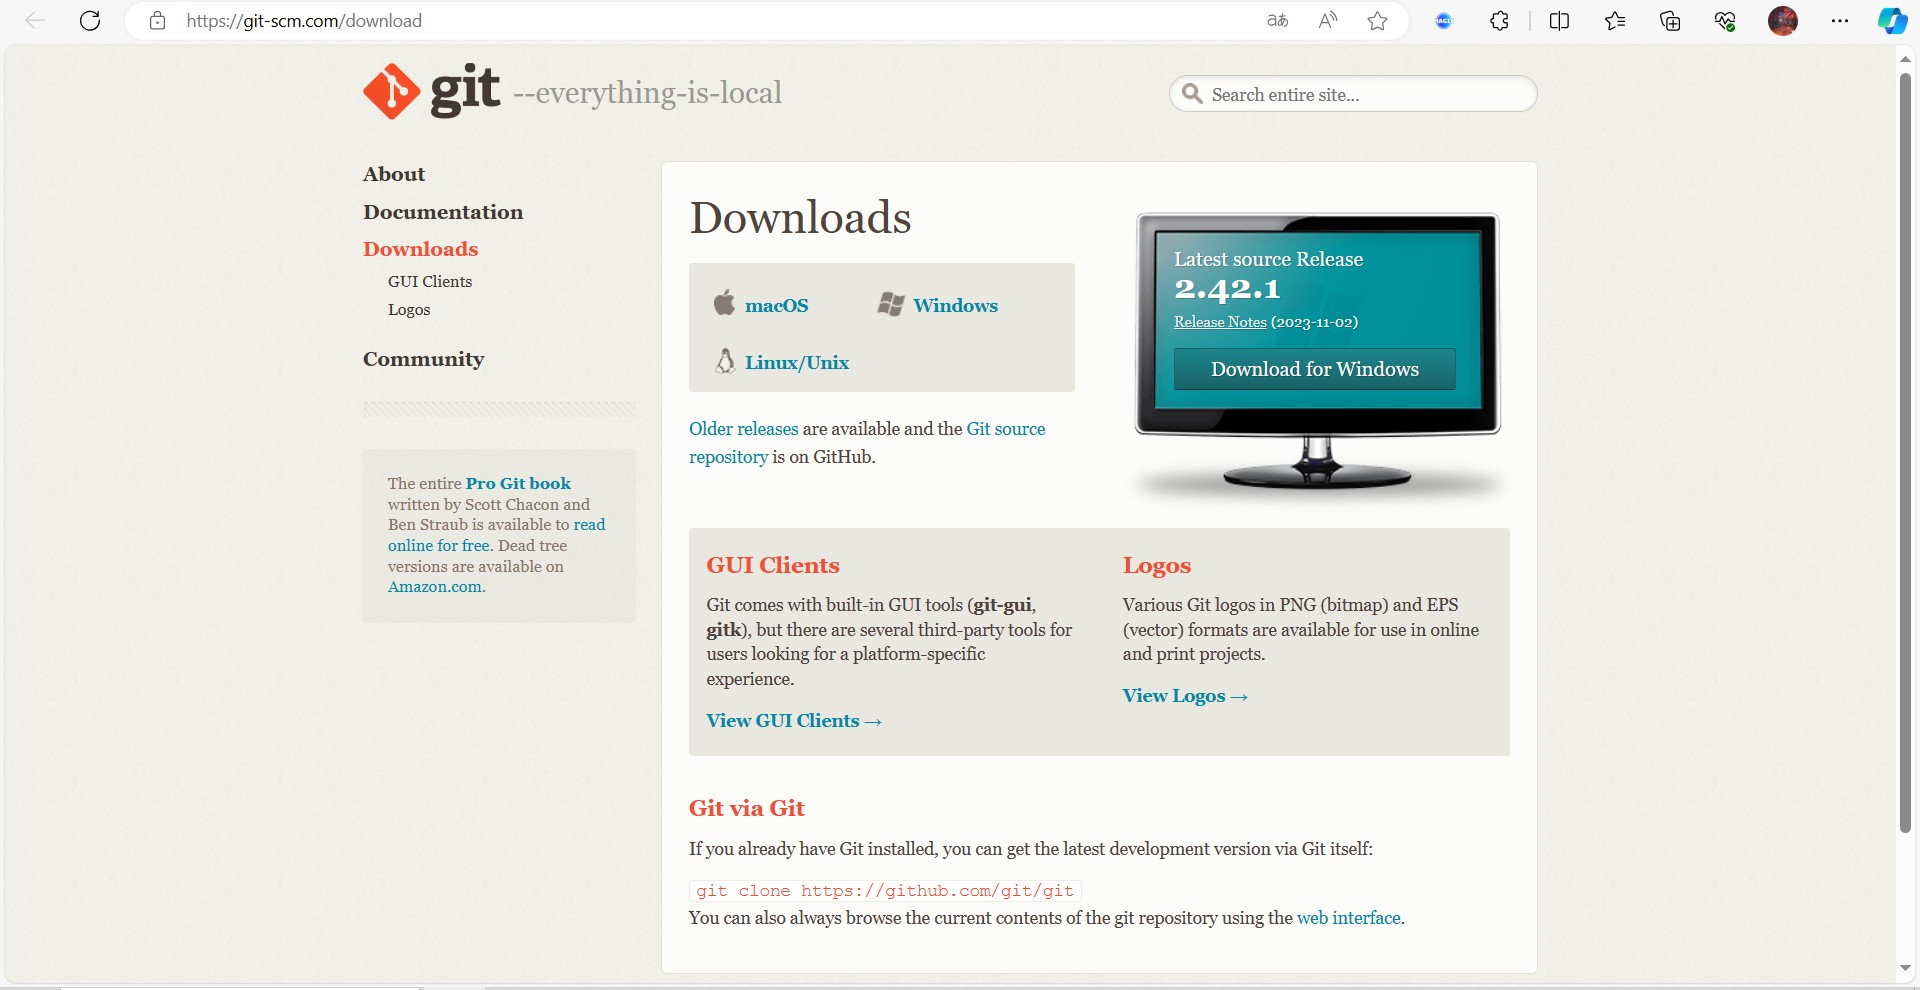Open the Copilot sidebar icon
The height and width of the screenshot is (990, 1920).
pyautogui.click(x=1892, y=21)
